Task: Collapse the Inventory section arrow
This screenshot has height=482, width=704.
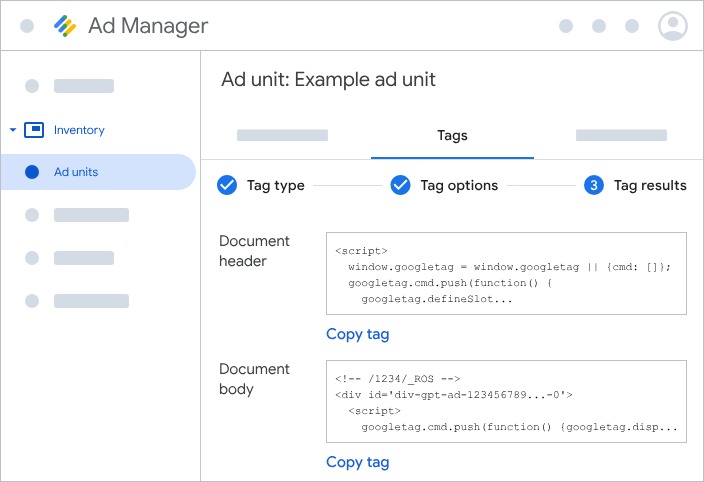Action: 12,130
